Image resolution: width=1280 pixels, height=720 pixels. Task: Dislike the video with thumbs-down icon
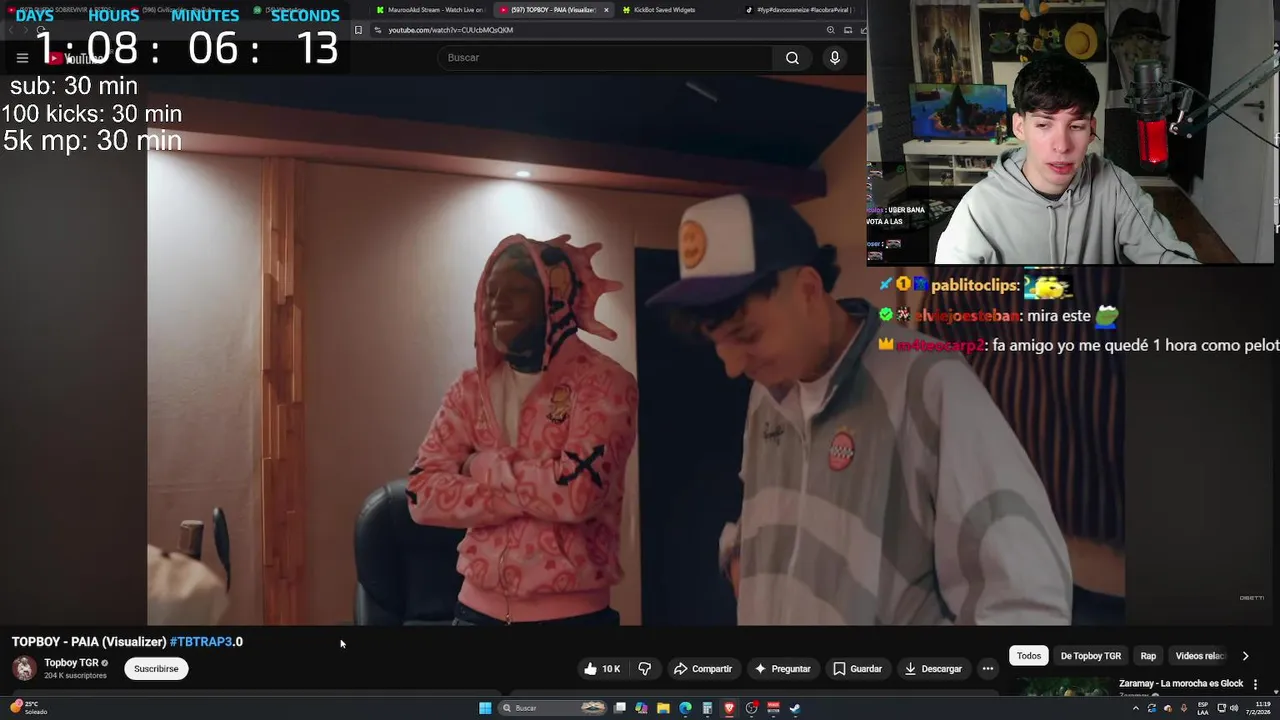645,669
